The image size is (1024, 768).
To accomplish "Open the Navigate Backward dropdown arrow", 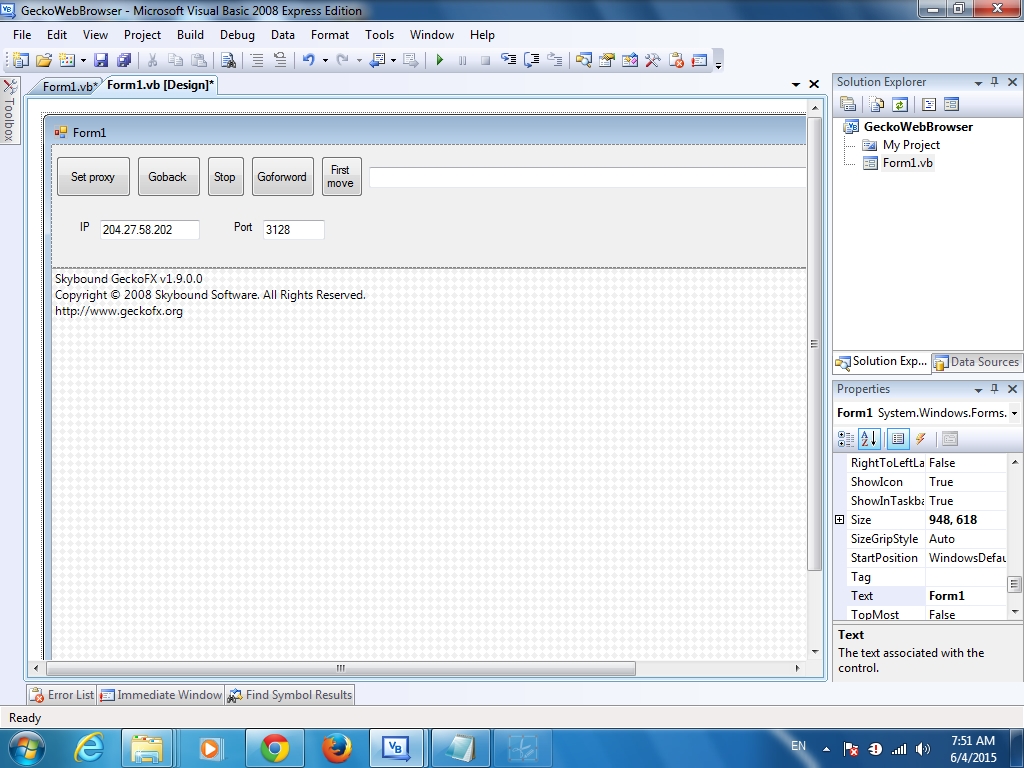I will (x=393, y=61).
